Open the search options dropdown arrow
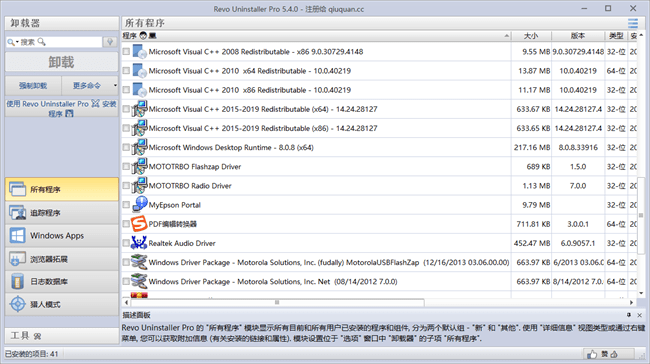This screenshot has width=650, height=364. 17,42
